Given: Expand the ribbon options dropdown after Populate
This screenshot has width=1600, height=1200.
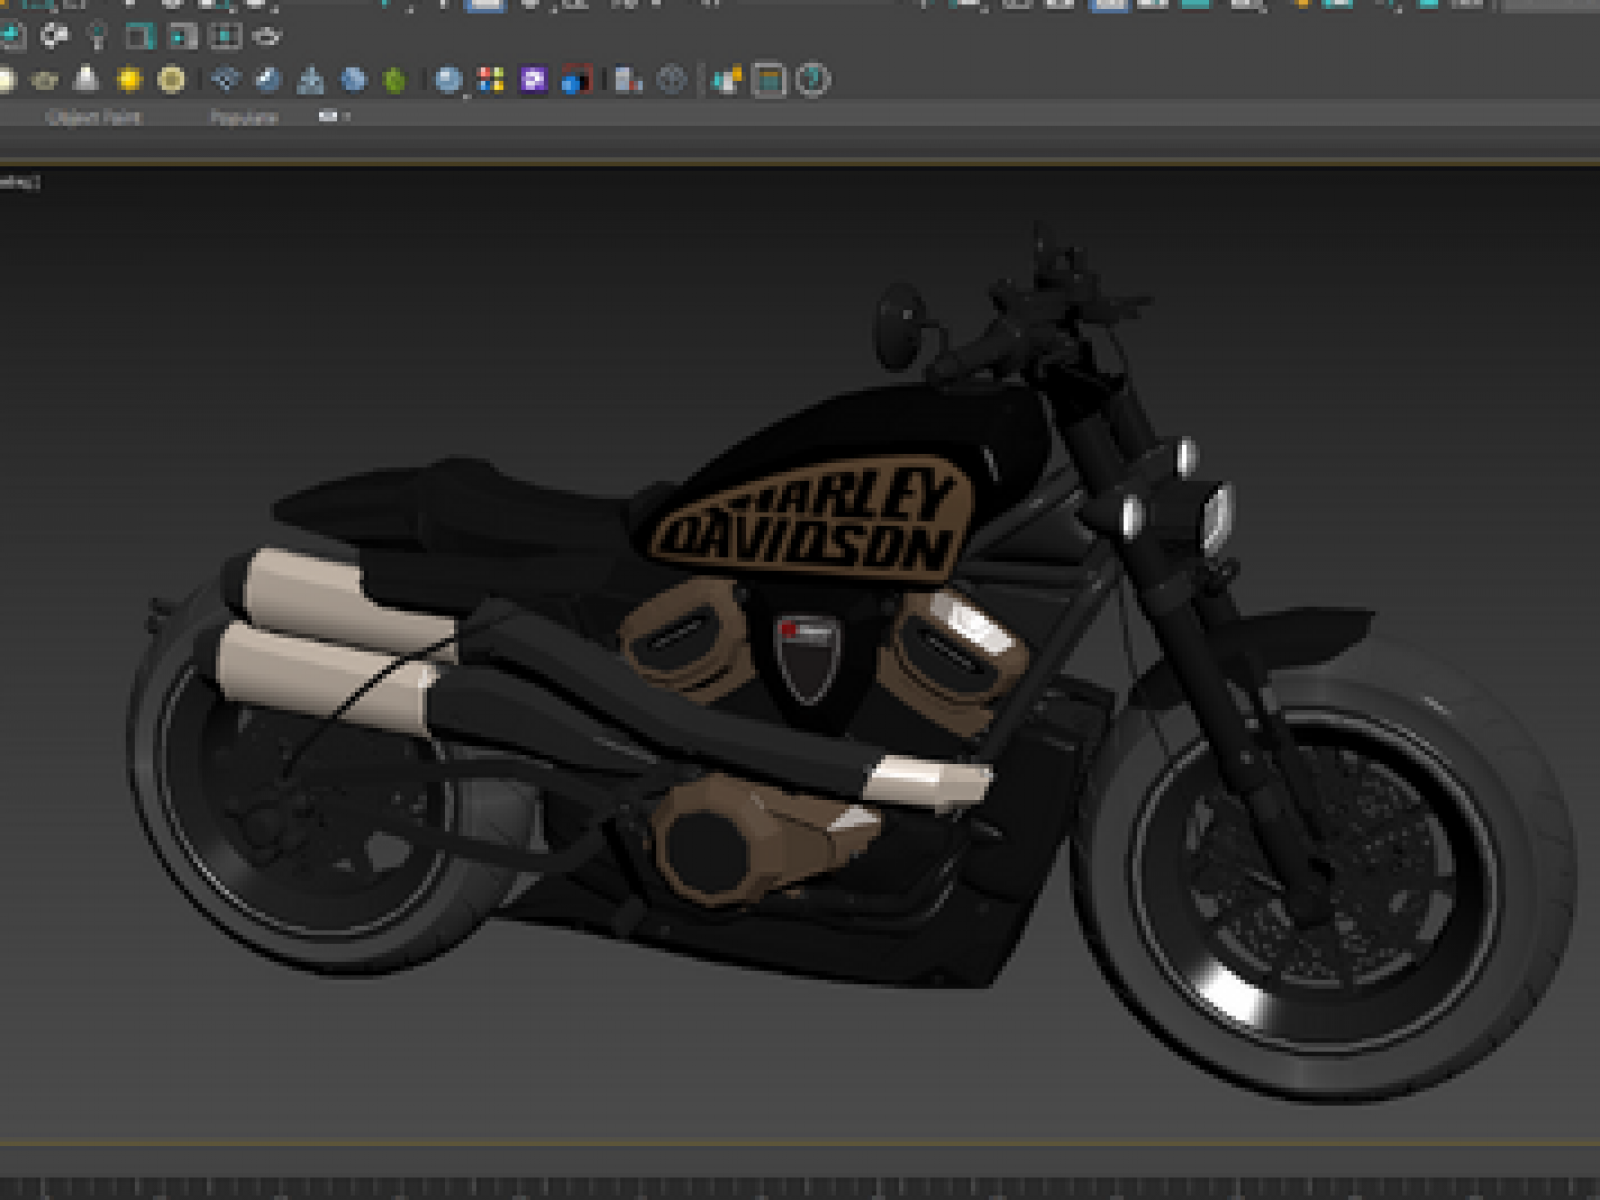Looking at the screenshot, I should (x=334, y=116).
